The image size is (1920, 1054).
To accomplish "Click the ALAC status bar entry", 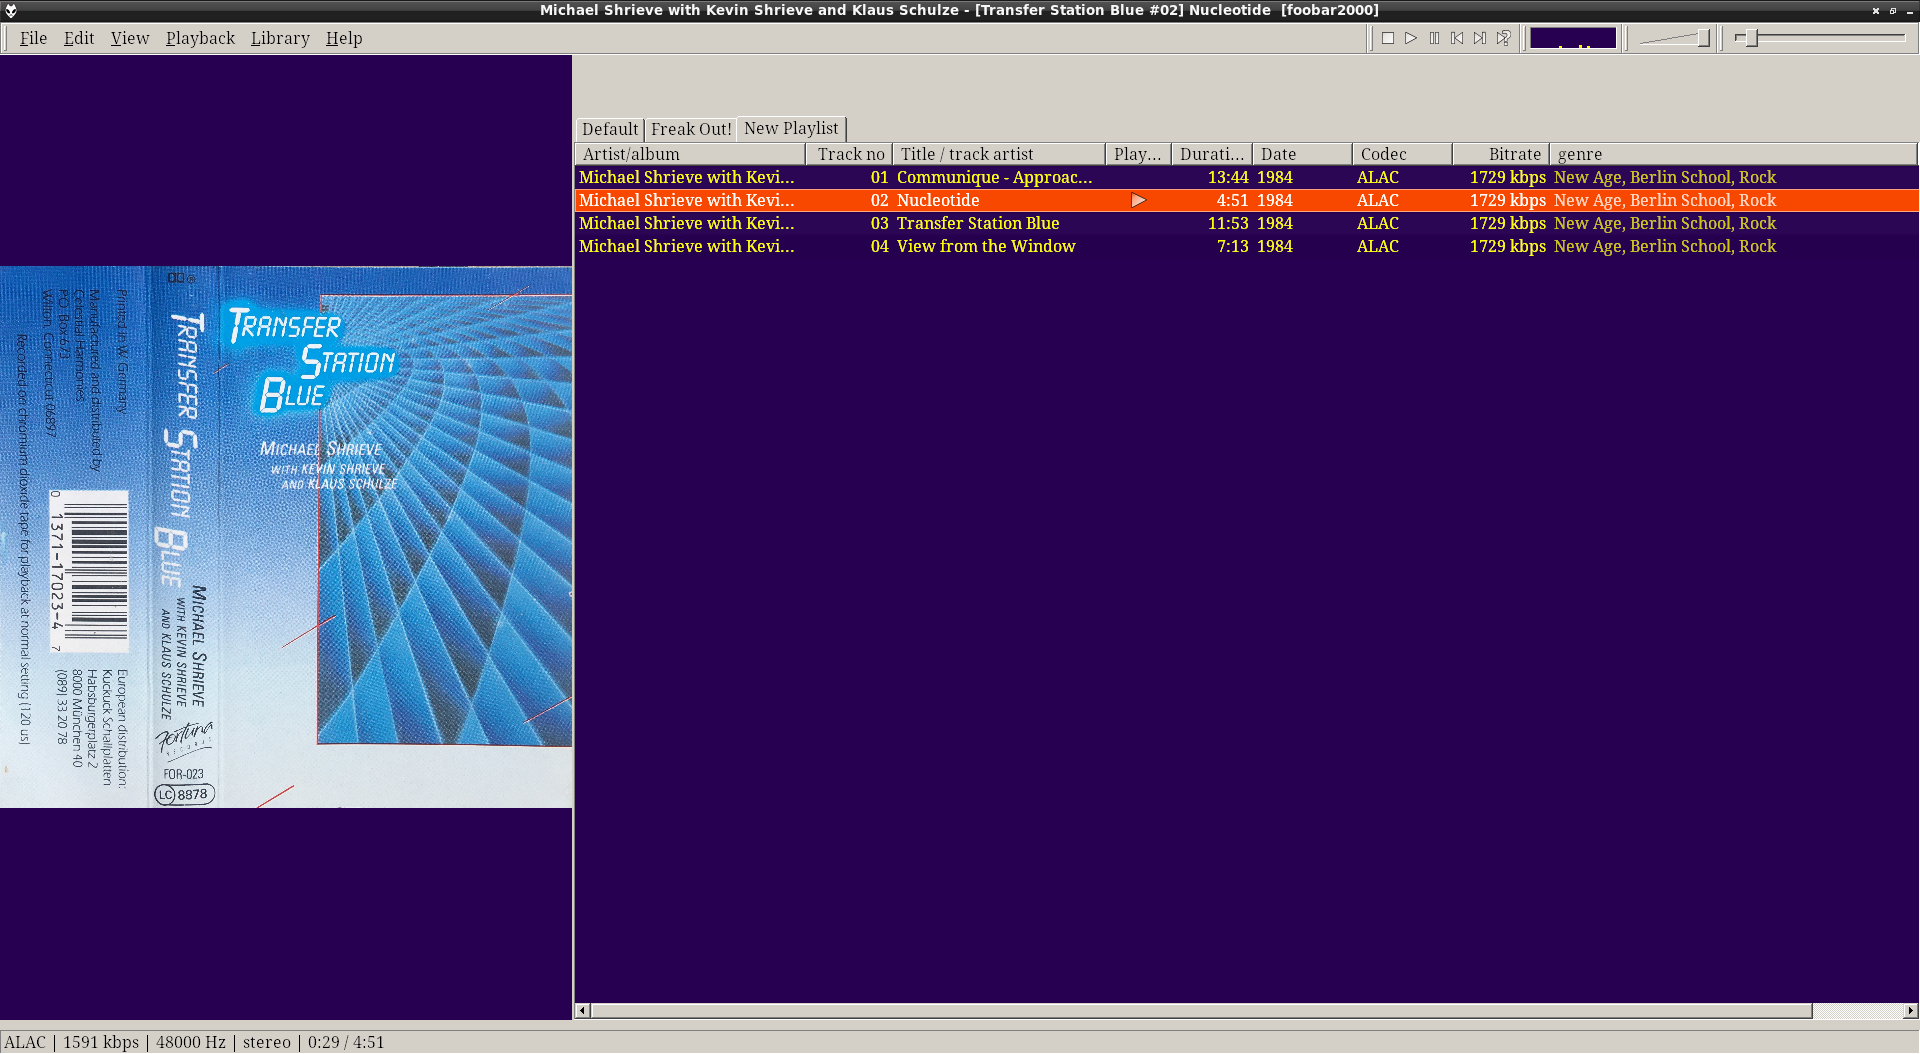I will coord(25,1042).
